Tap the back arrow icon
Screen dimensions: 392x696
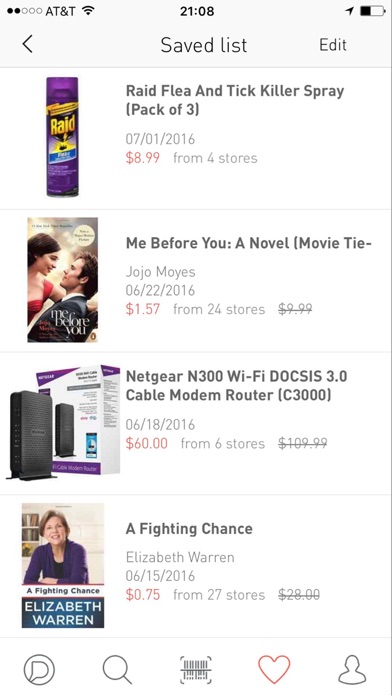[28, 44]
